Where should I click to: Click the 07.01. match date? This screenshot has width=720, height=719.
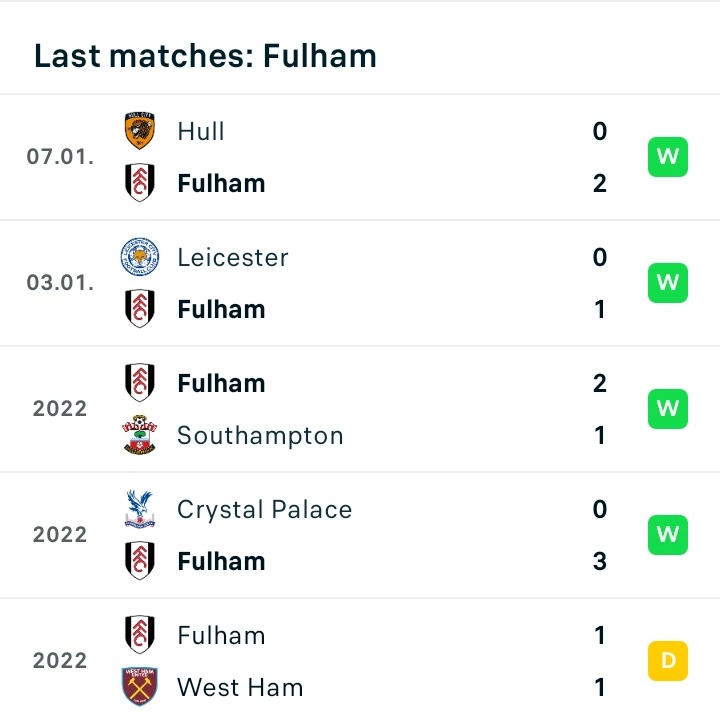point(60,157)
